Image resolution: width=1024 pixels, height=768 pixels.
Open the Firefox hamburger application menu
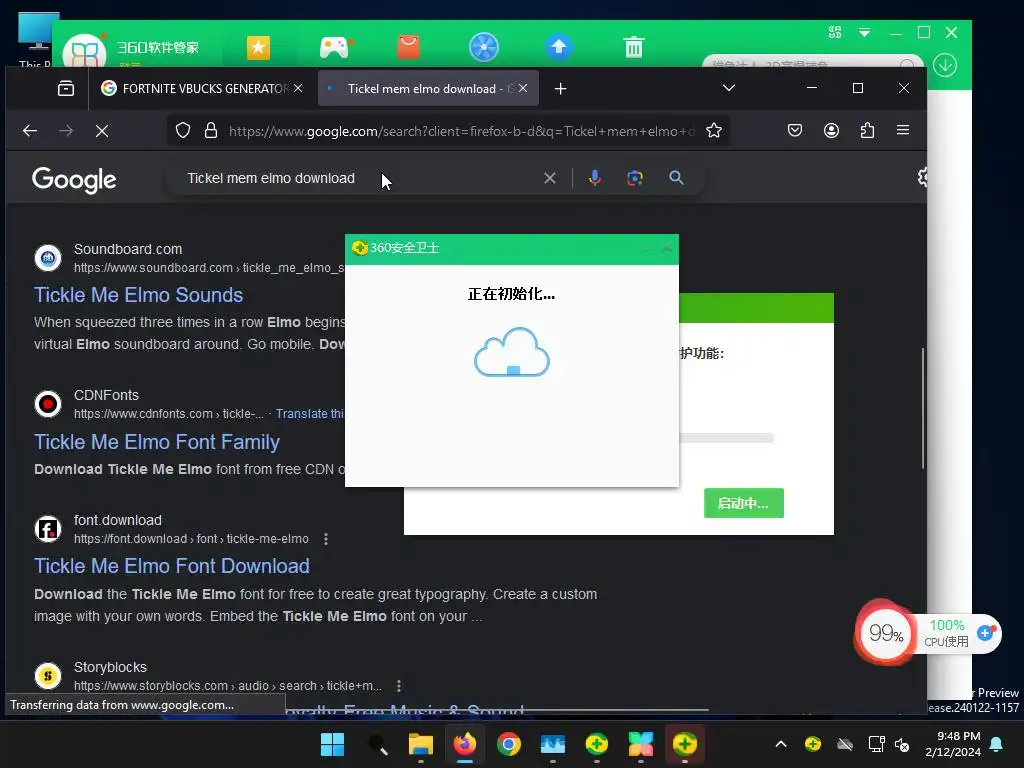(903, 130)
